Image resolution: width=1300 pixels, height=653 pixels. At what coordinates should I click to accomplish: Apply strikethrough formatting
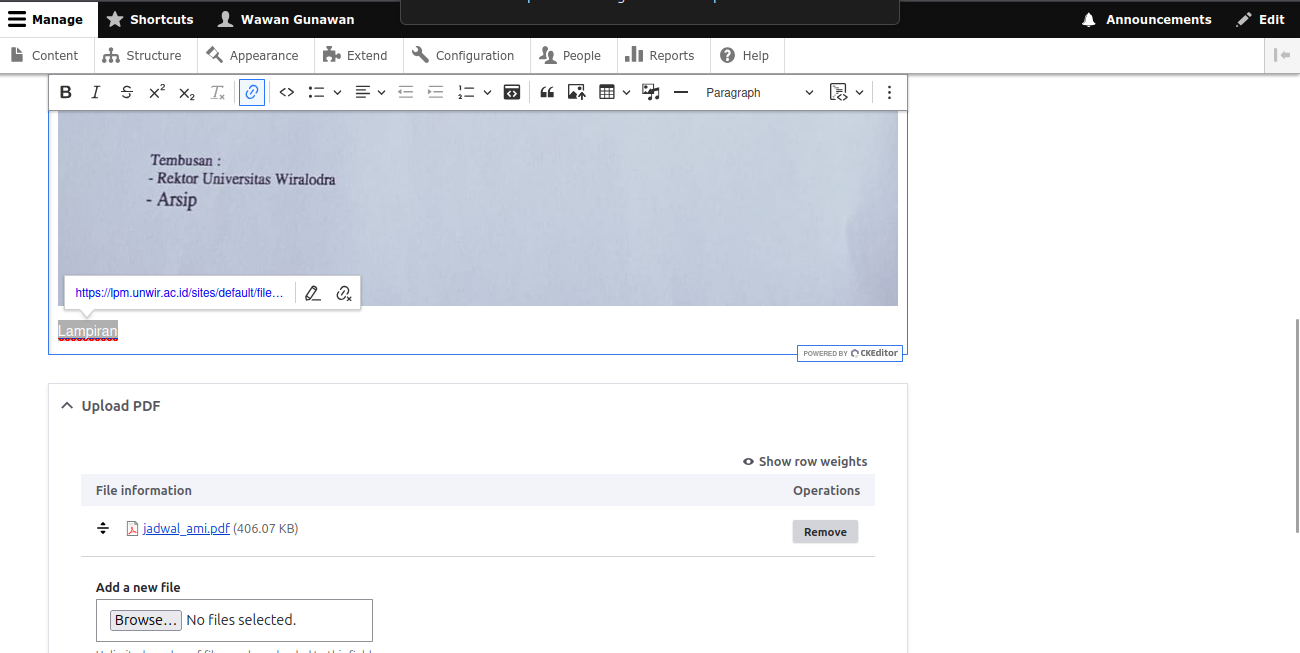click(x=126, y=93)
